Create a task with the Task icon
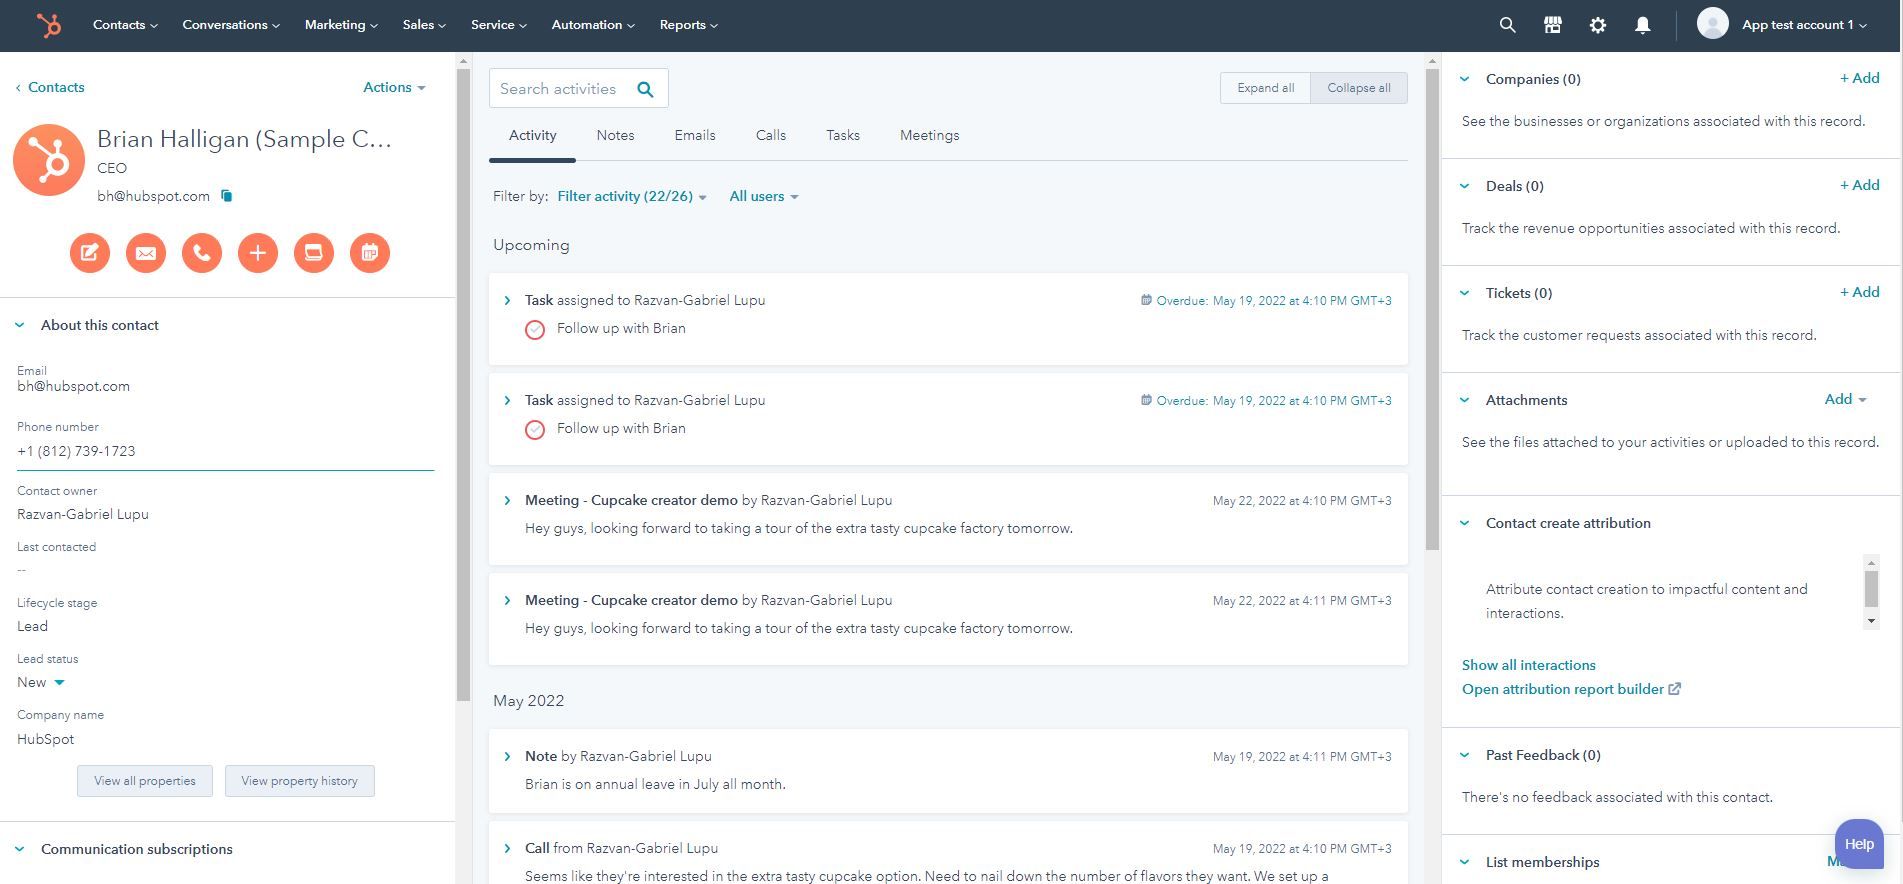The height and width of the screenshot is (884, 1903). [x=314, y=253]
